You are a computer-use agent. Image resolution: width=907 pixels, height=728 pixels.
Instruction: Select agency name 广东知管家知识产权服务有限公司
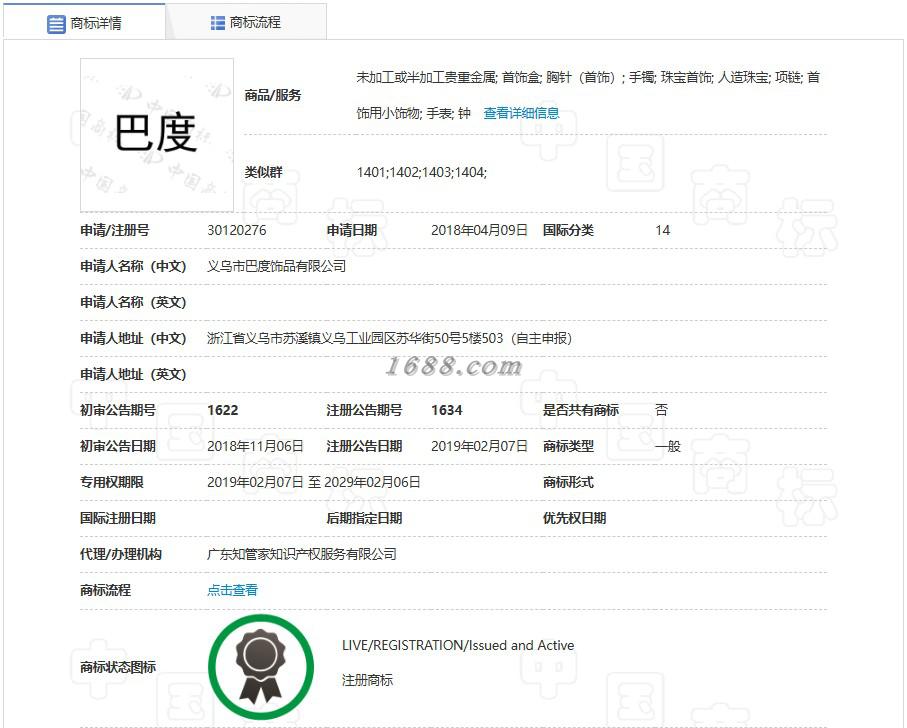pos(302,554)
